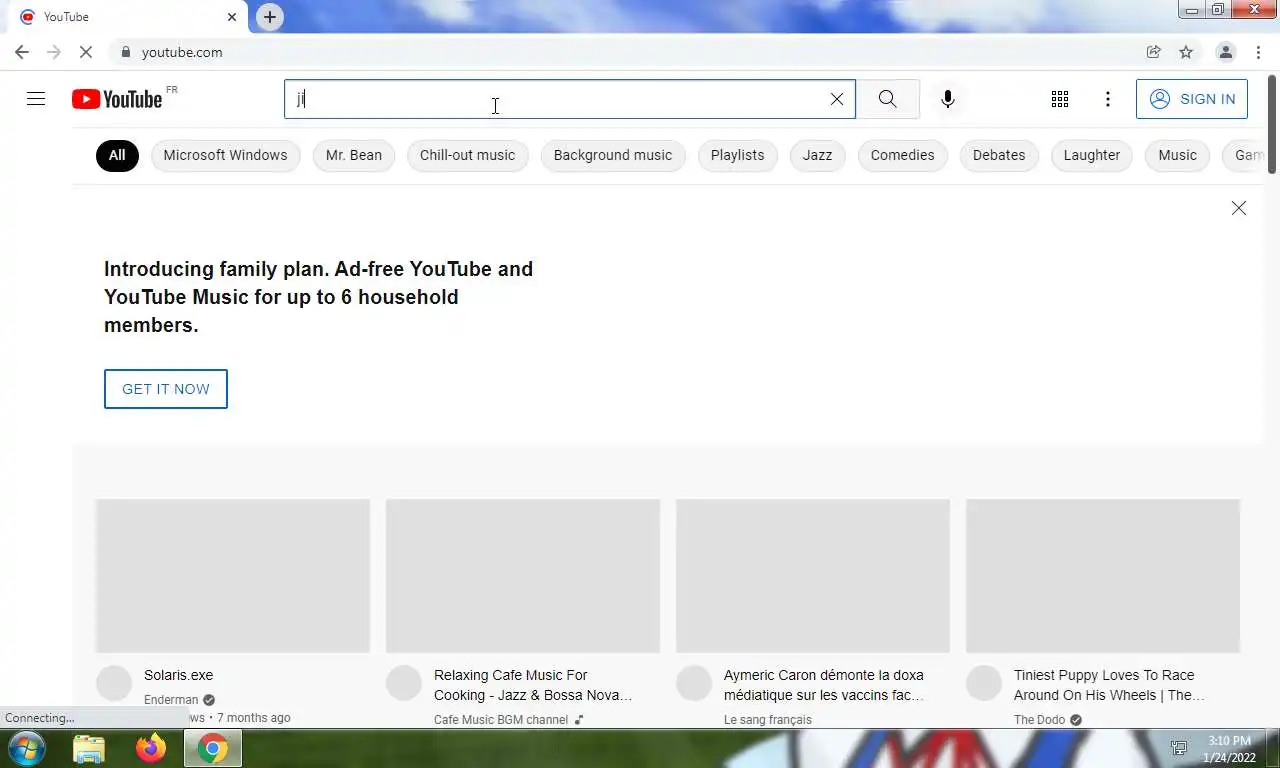The image size is (1280, 768).
Task: Click channel avatar beside Solaris.exe
Action: click(x=114, y=684)
